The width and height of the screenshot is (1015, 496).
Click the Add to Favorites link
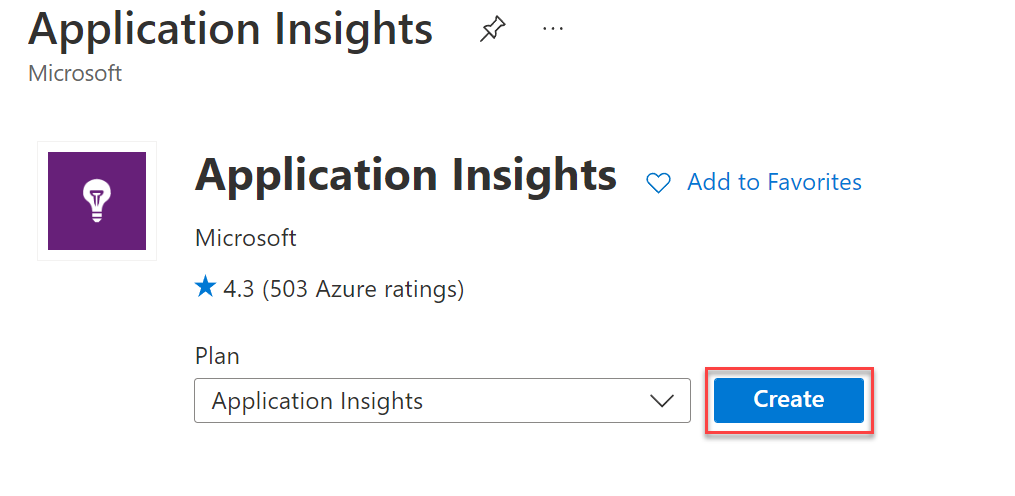tap(774, 182)
